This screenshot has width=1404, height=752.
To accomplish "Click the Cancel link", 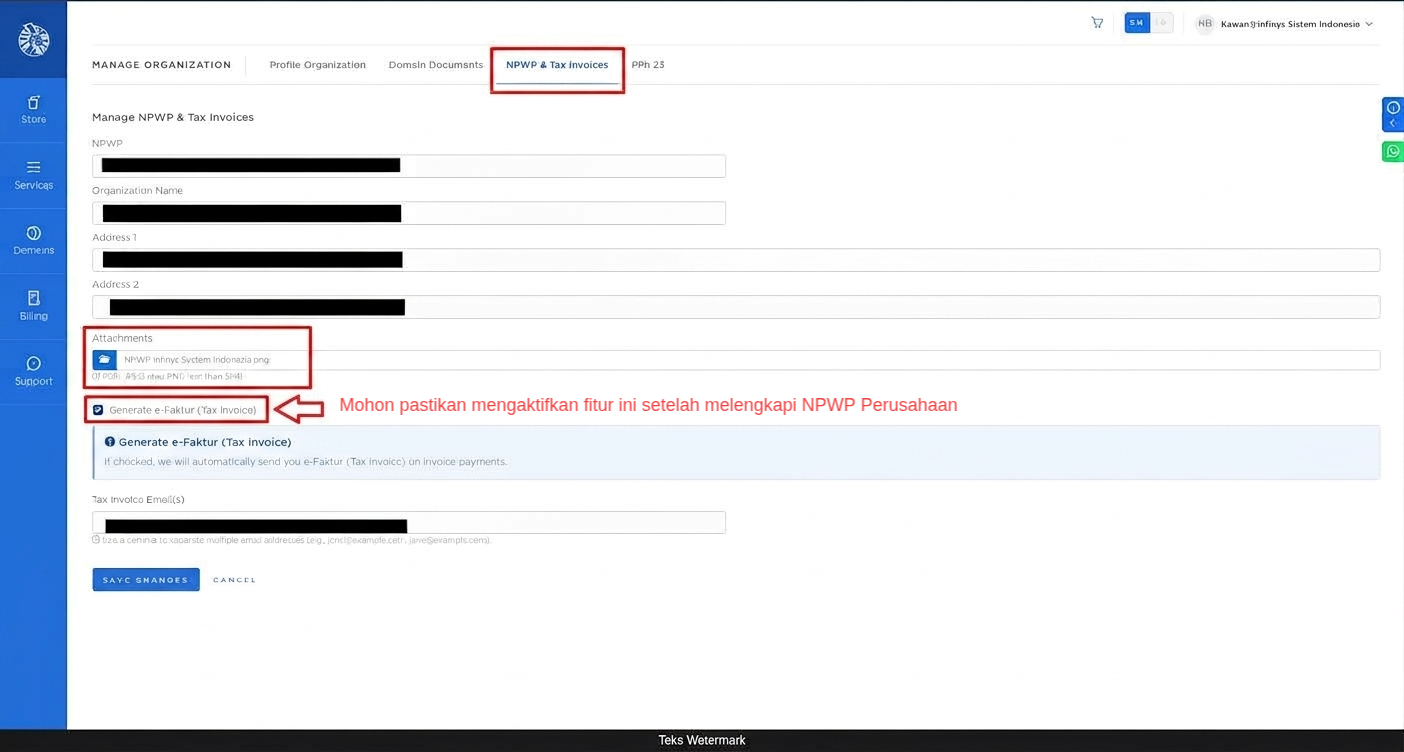I will click(234, 580).
